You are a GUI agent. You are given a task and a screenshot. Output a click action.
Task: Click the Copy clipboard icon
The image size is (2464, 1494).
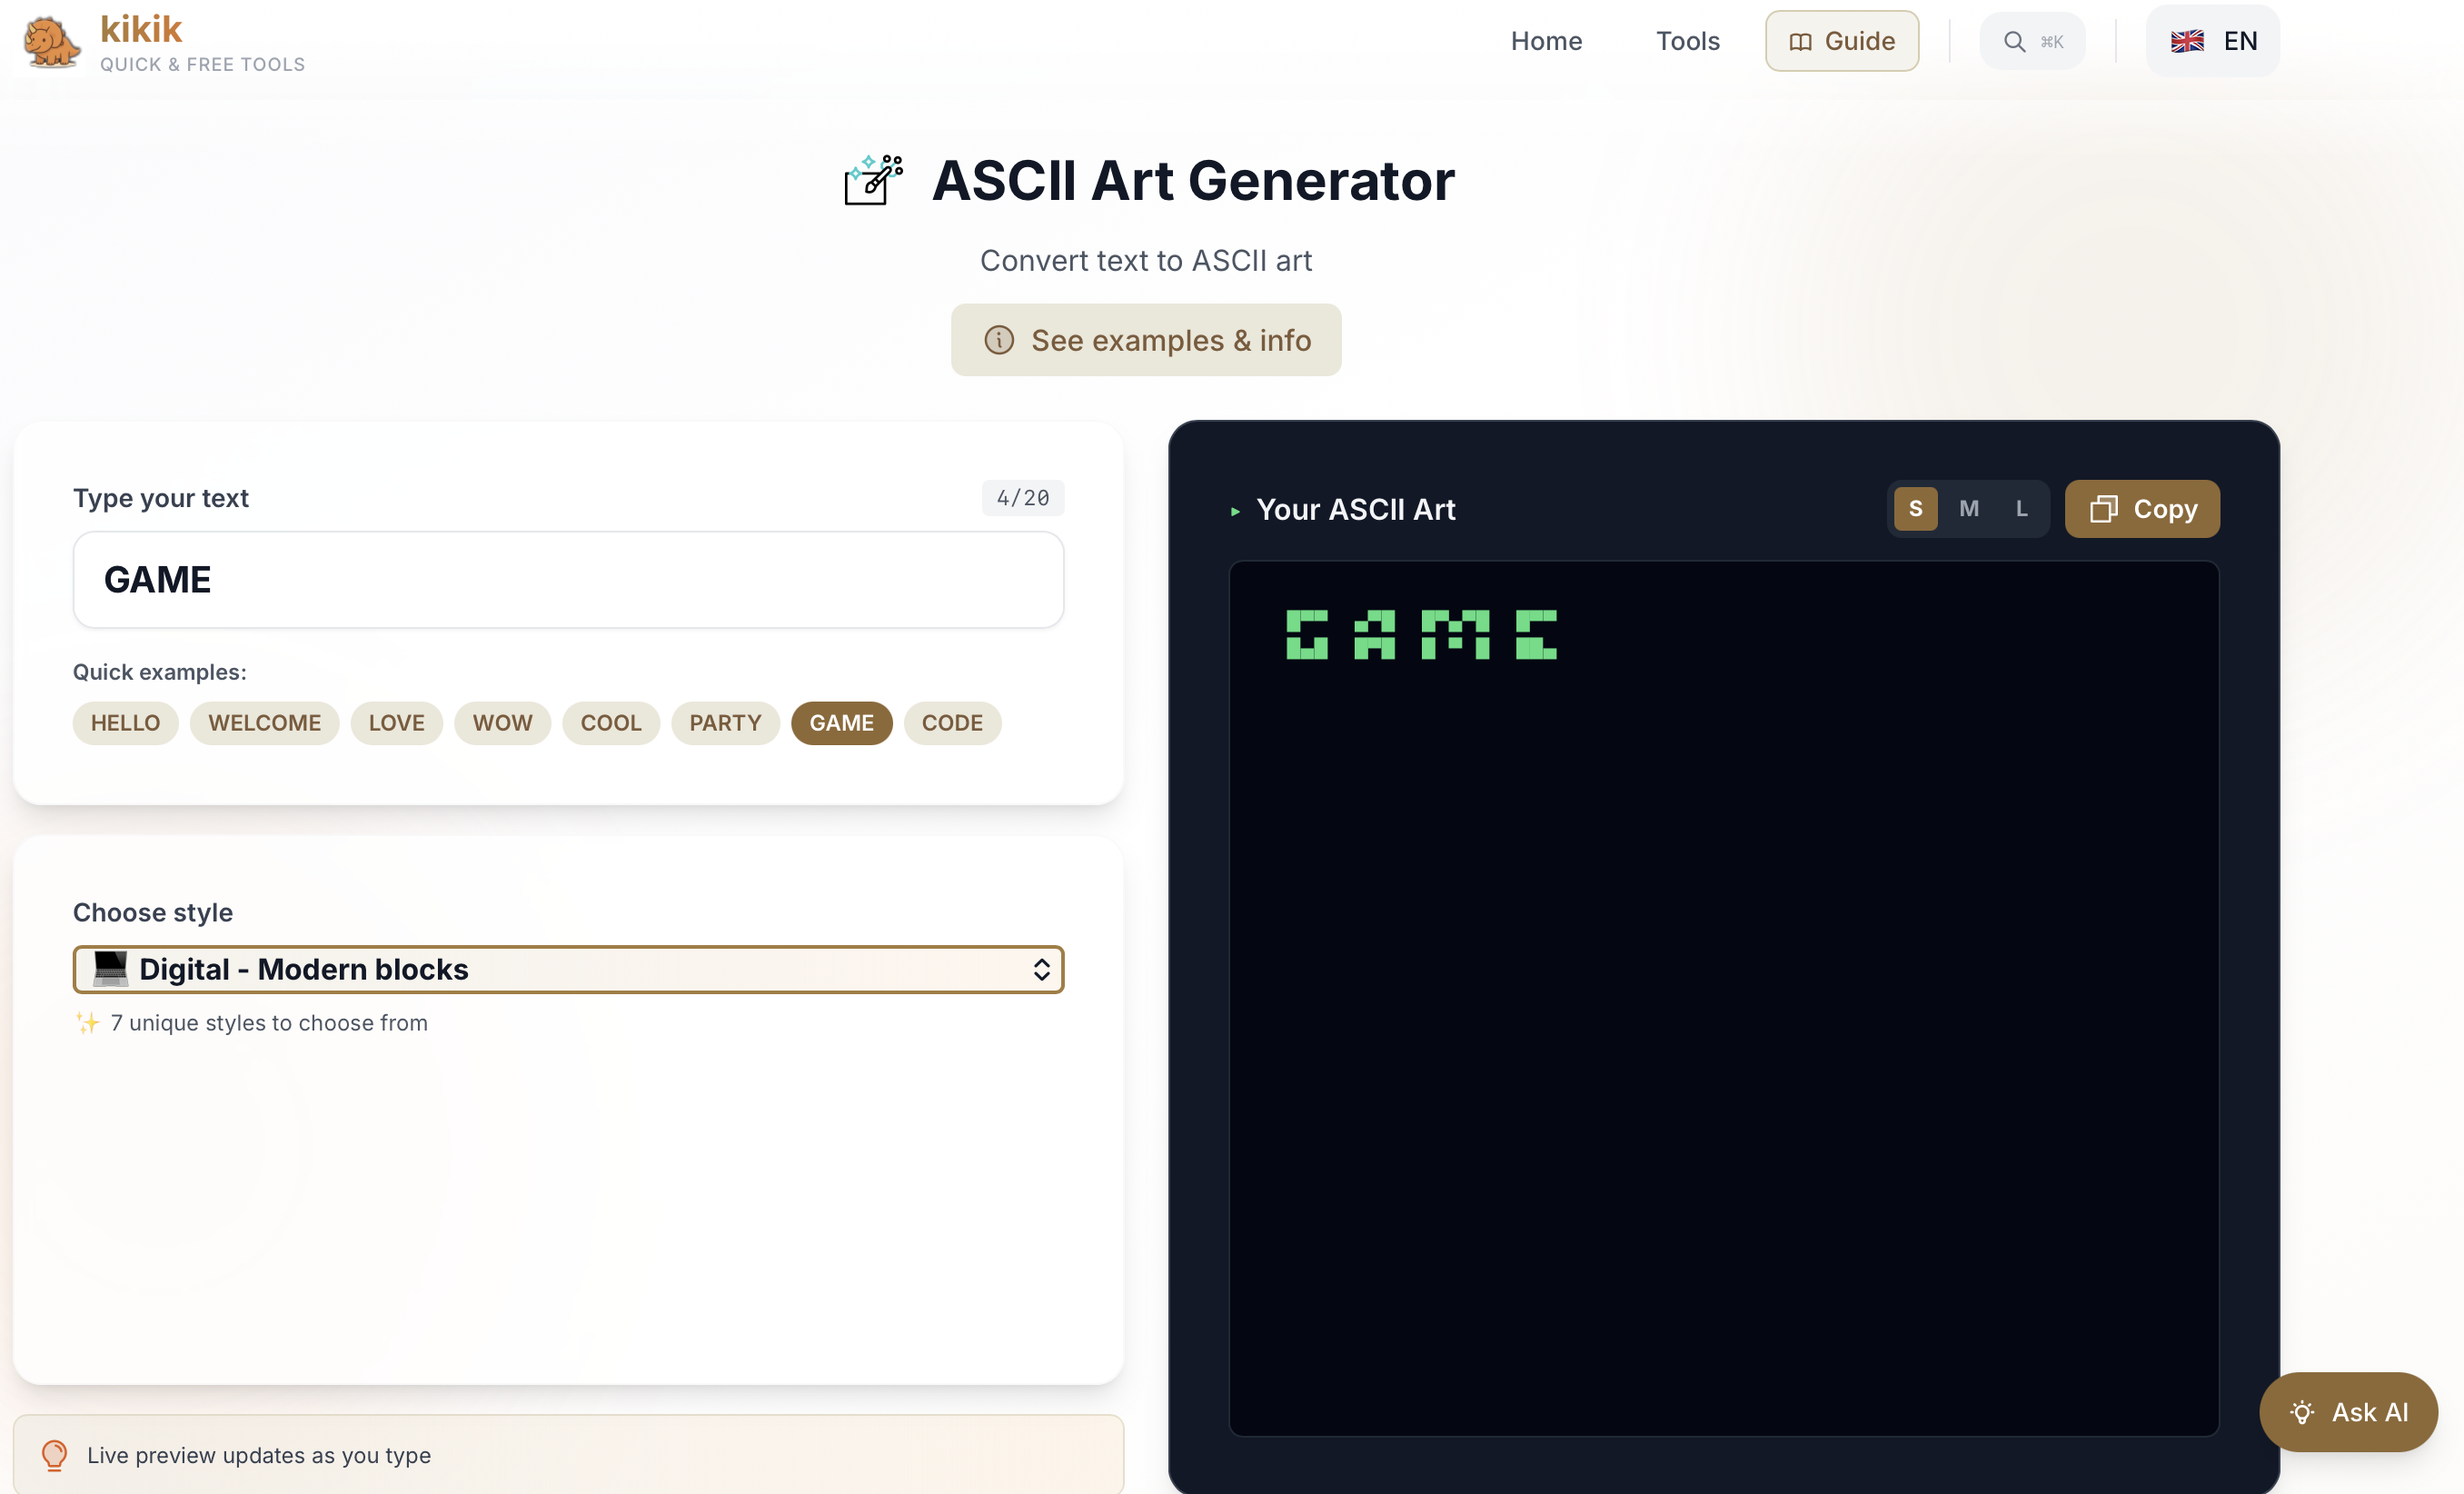pos(2103,509)
